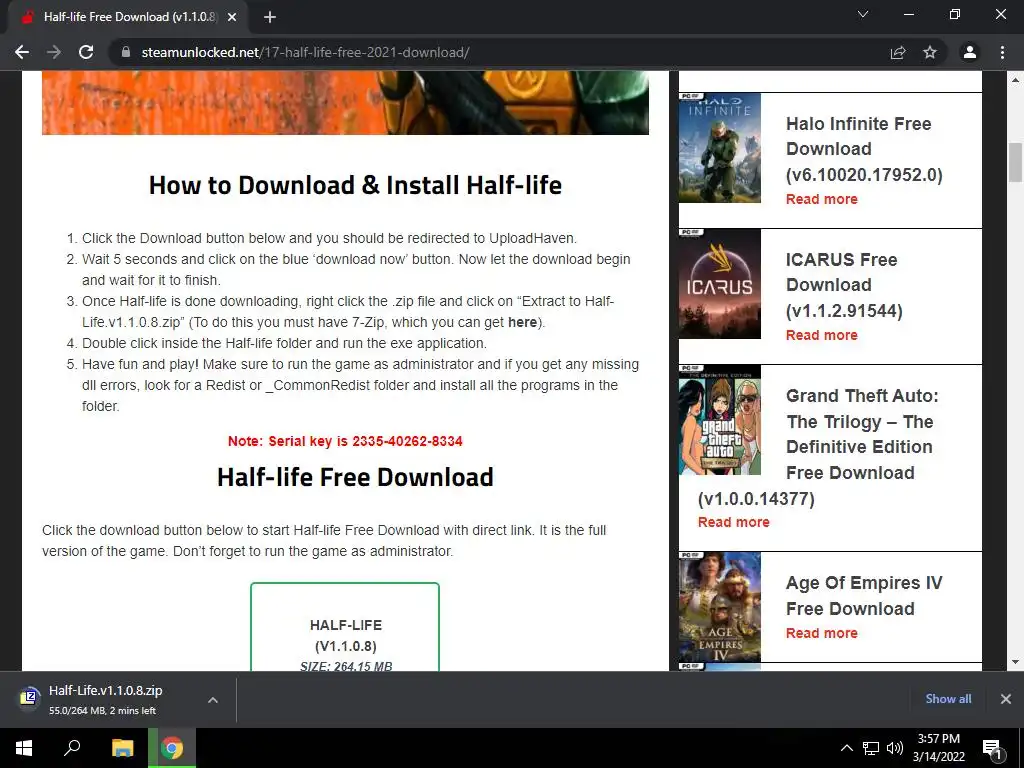Viewport: 1024px width, 768px height.
Task: Click Read more under Age Of Empires IV
Action: coord(822,633)
